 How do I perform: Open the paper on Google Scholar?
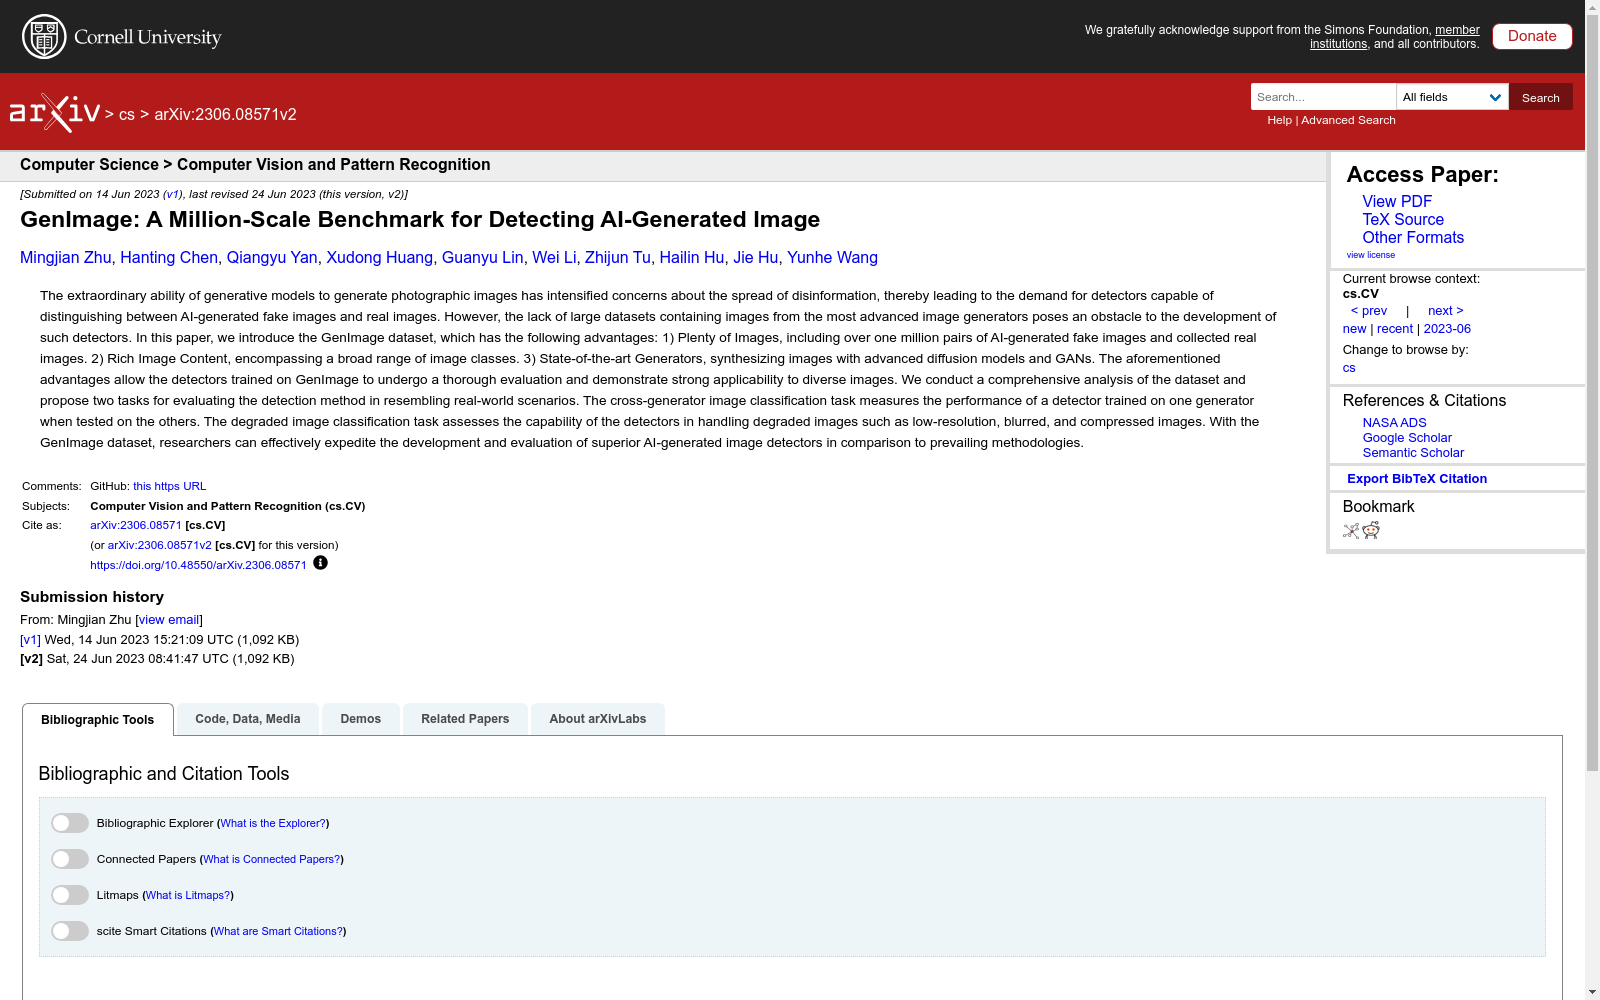click(x=1406, y=437)
